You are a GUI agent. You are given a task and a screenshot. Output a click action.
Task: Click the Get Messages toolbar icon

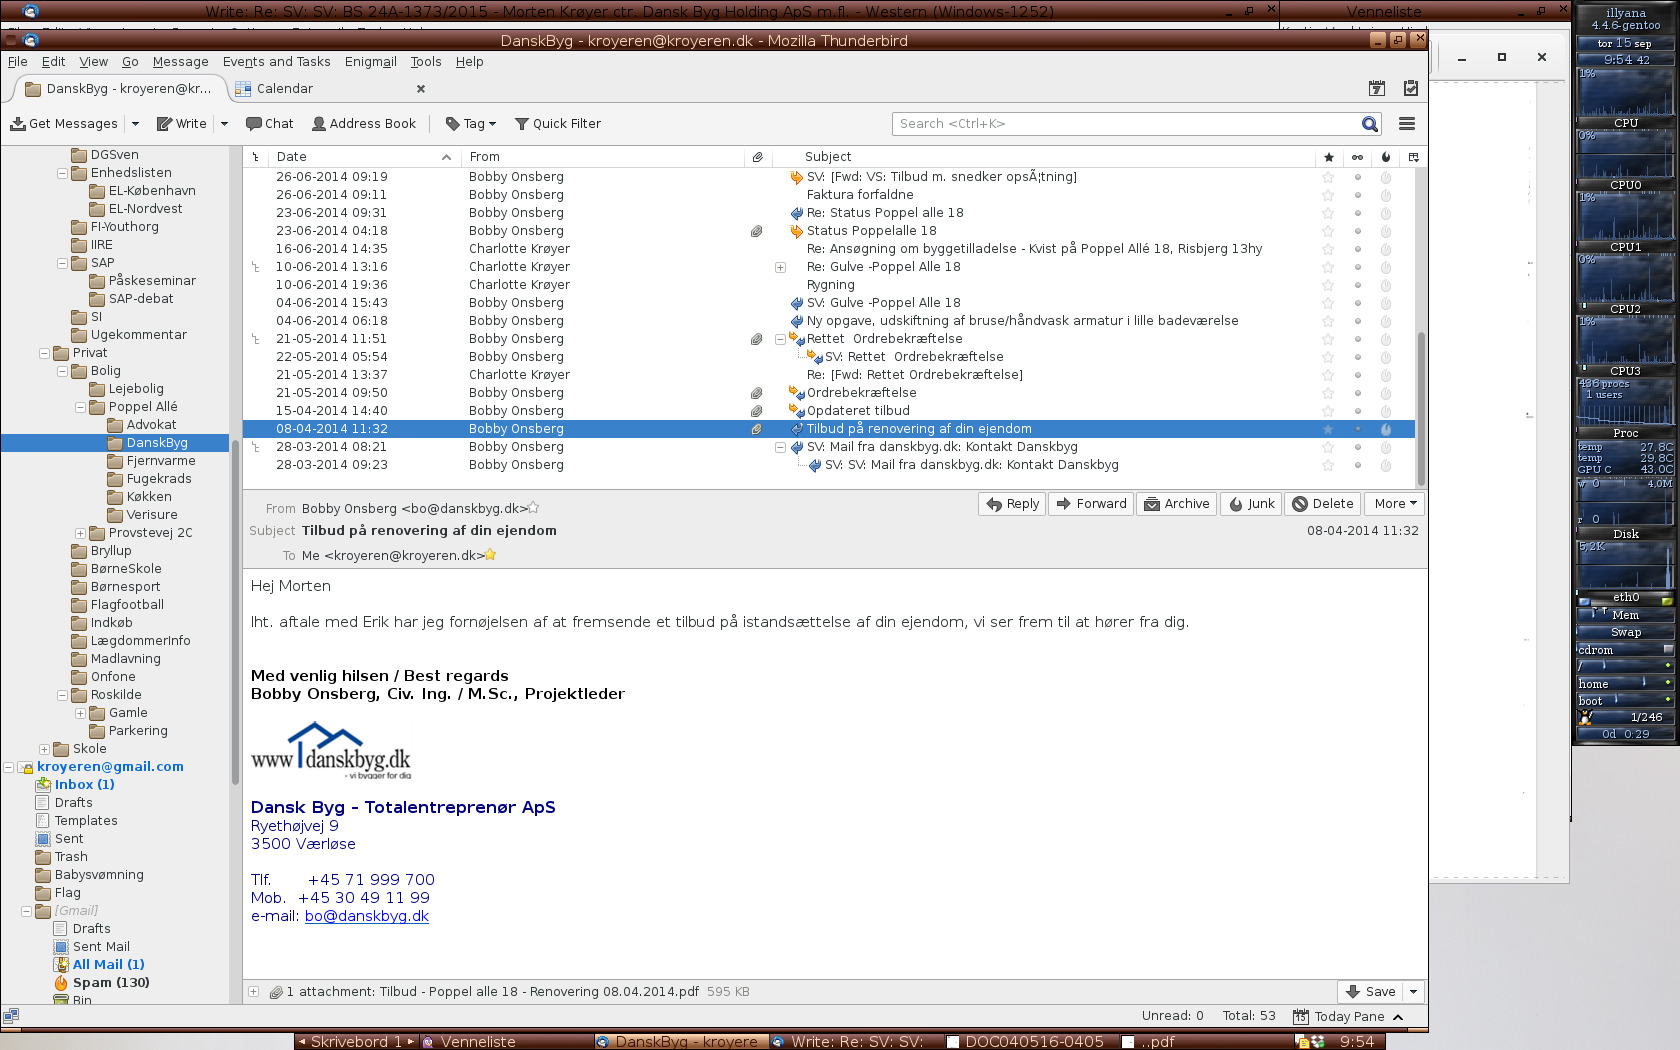(x=18, y=124)
